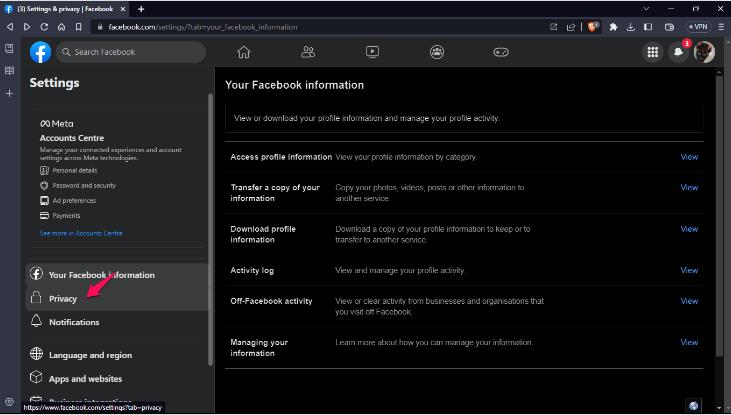Open the Groups icon in top navigation

[437, 52]
